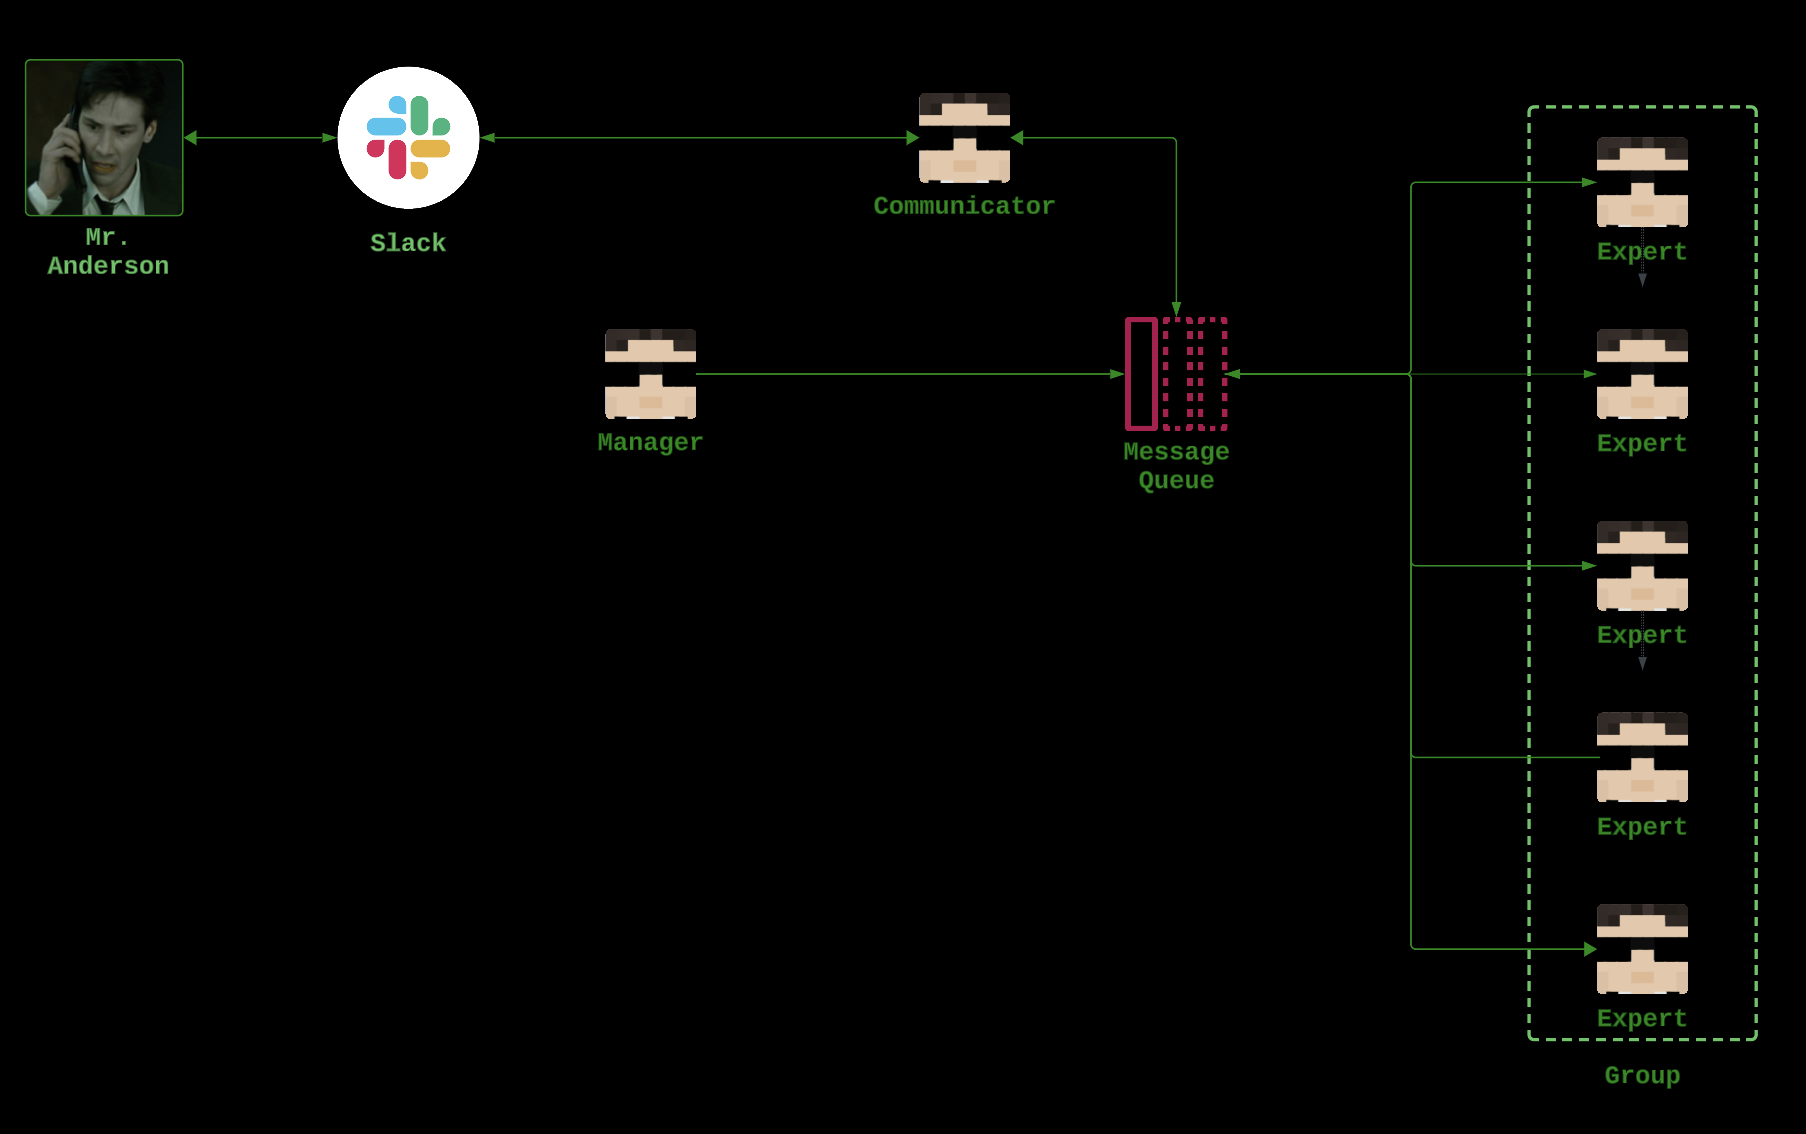Click the solid red queue slot

pyautogui.click(x=1141, y=374)
